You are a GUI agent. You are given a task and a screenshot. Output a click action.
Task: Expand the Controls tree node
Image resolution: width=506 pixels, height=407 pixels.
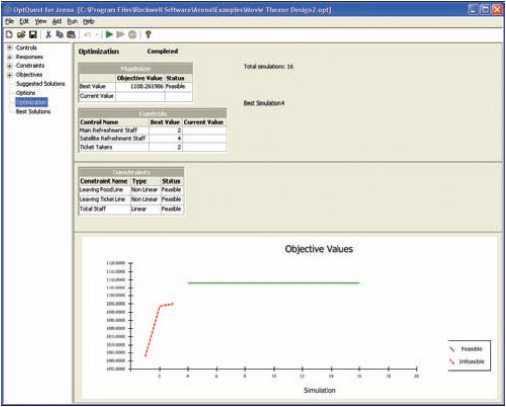tap(10, 48)
